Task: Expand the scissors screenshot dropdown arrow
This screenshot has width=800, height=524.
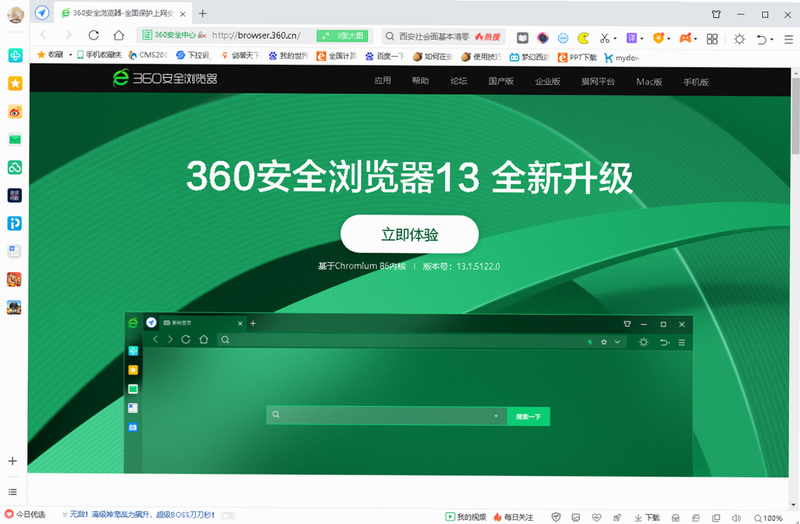Action: click(615, 38)
